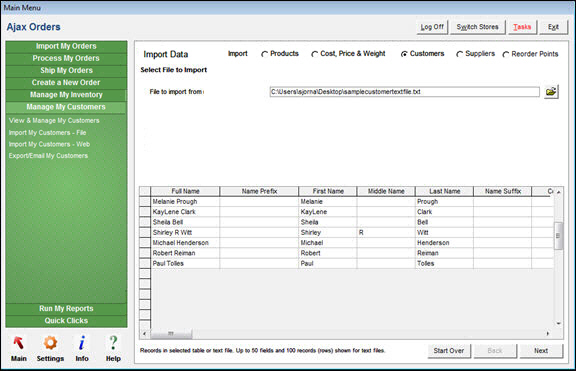The width and height of the screenshot is (576, 371).
Task: Click the Name Prefix column header
Action: (259, 191)
